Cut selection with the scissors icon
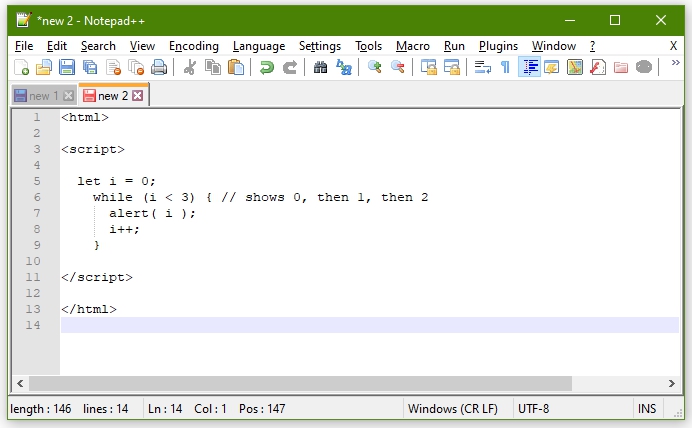The width and height of the screenshot is (692, 428). point(190,68)
